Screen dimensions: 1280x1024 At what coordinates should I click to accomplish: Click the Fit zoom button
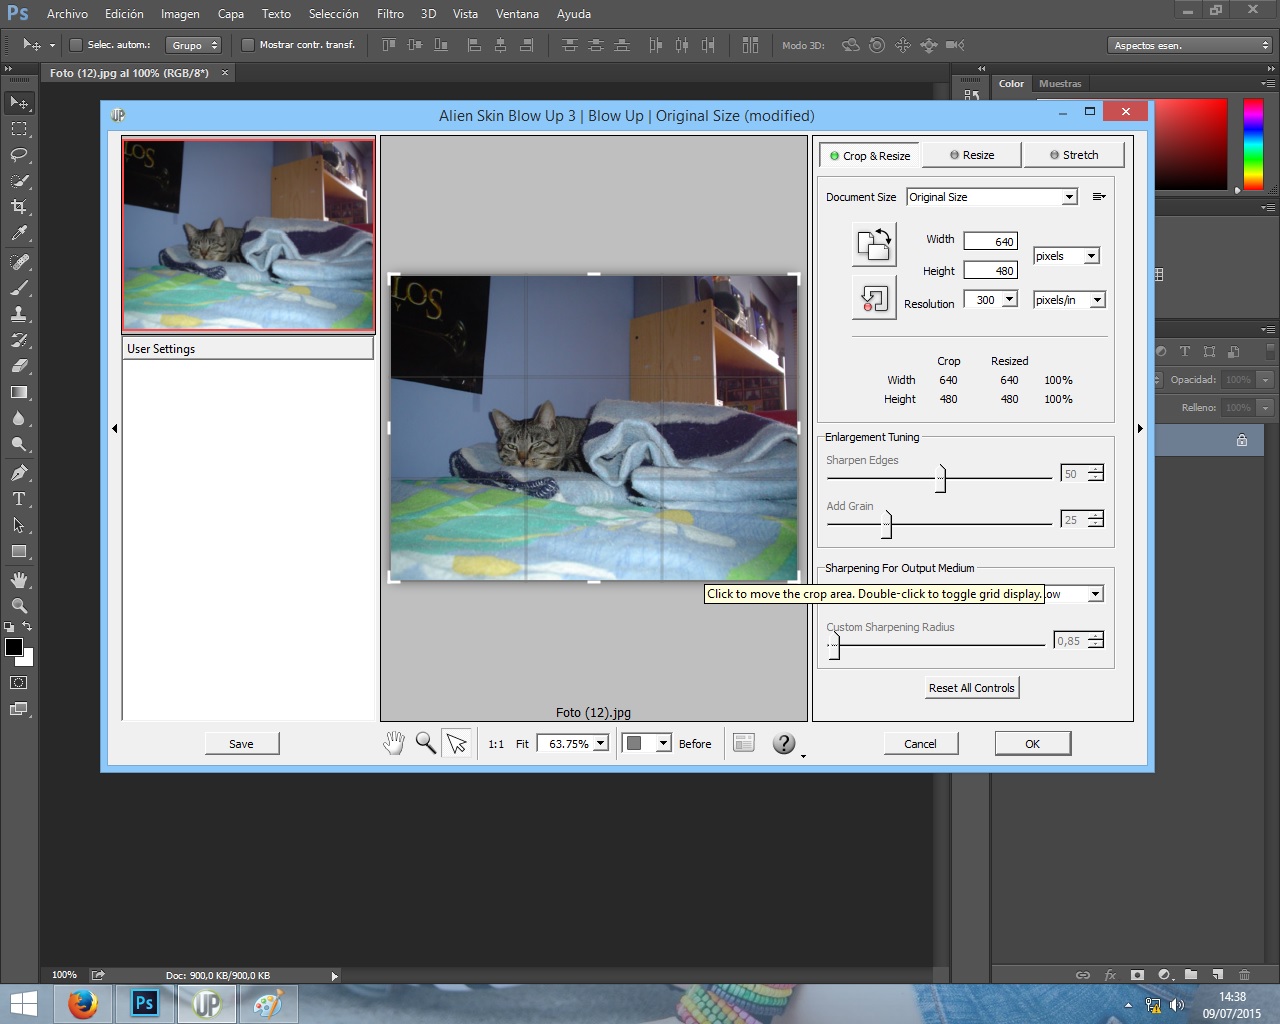(x=522, y=744)
